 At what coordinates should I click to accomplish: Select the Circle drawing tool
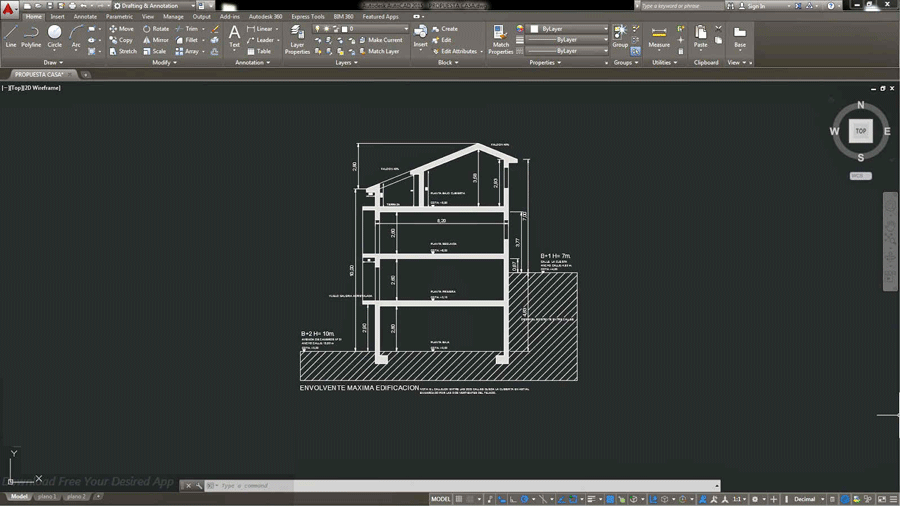point(55,36)
